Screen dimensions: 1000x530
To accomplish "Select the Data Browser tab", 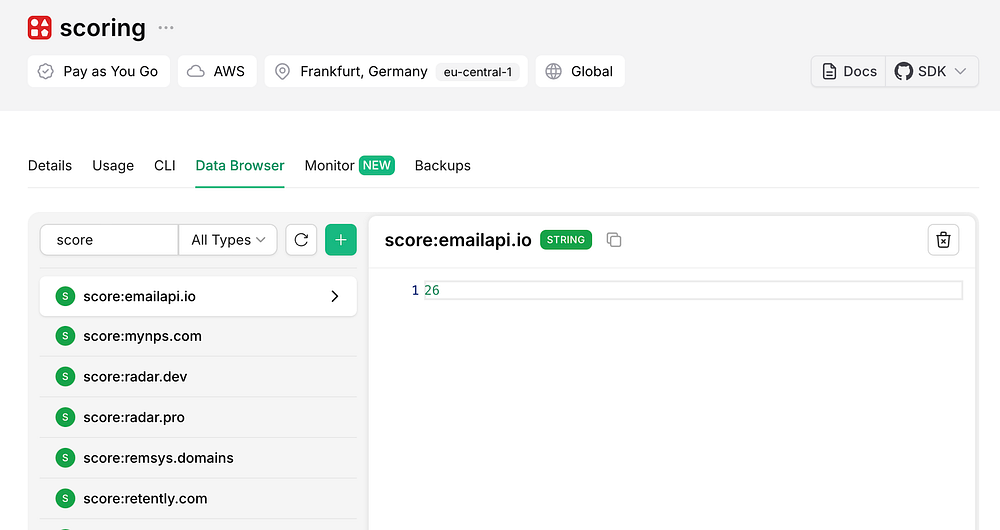I will 240,166.
